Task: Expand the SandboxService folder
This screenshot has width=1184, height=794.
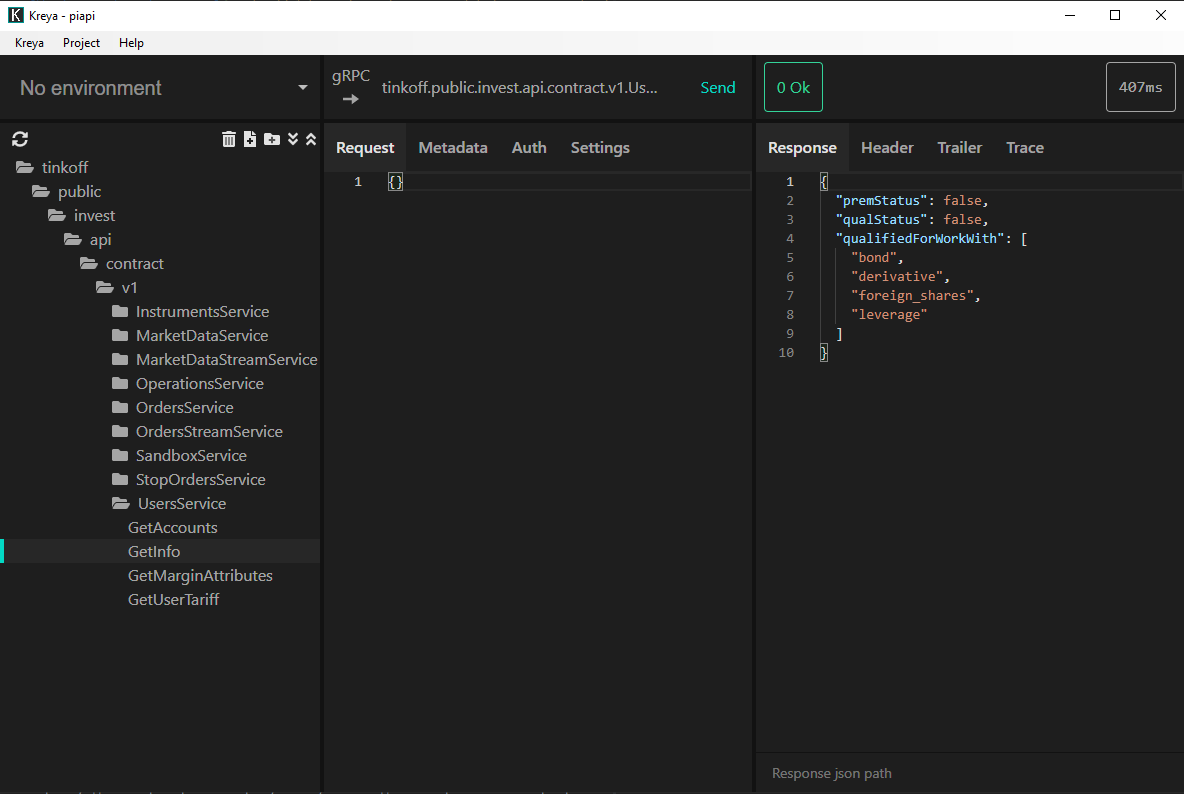Action: [x=190, y=456]
